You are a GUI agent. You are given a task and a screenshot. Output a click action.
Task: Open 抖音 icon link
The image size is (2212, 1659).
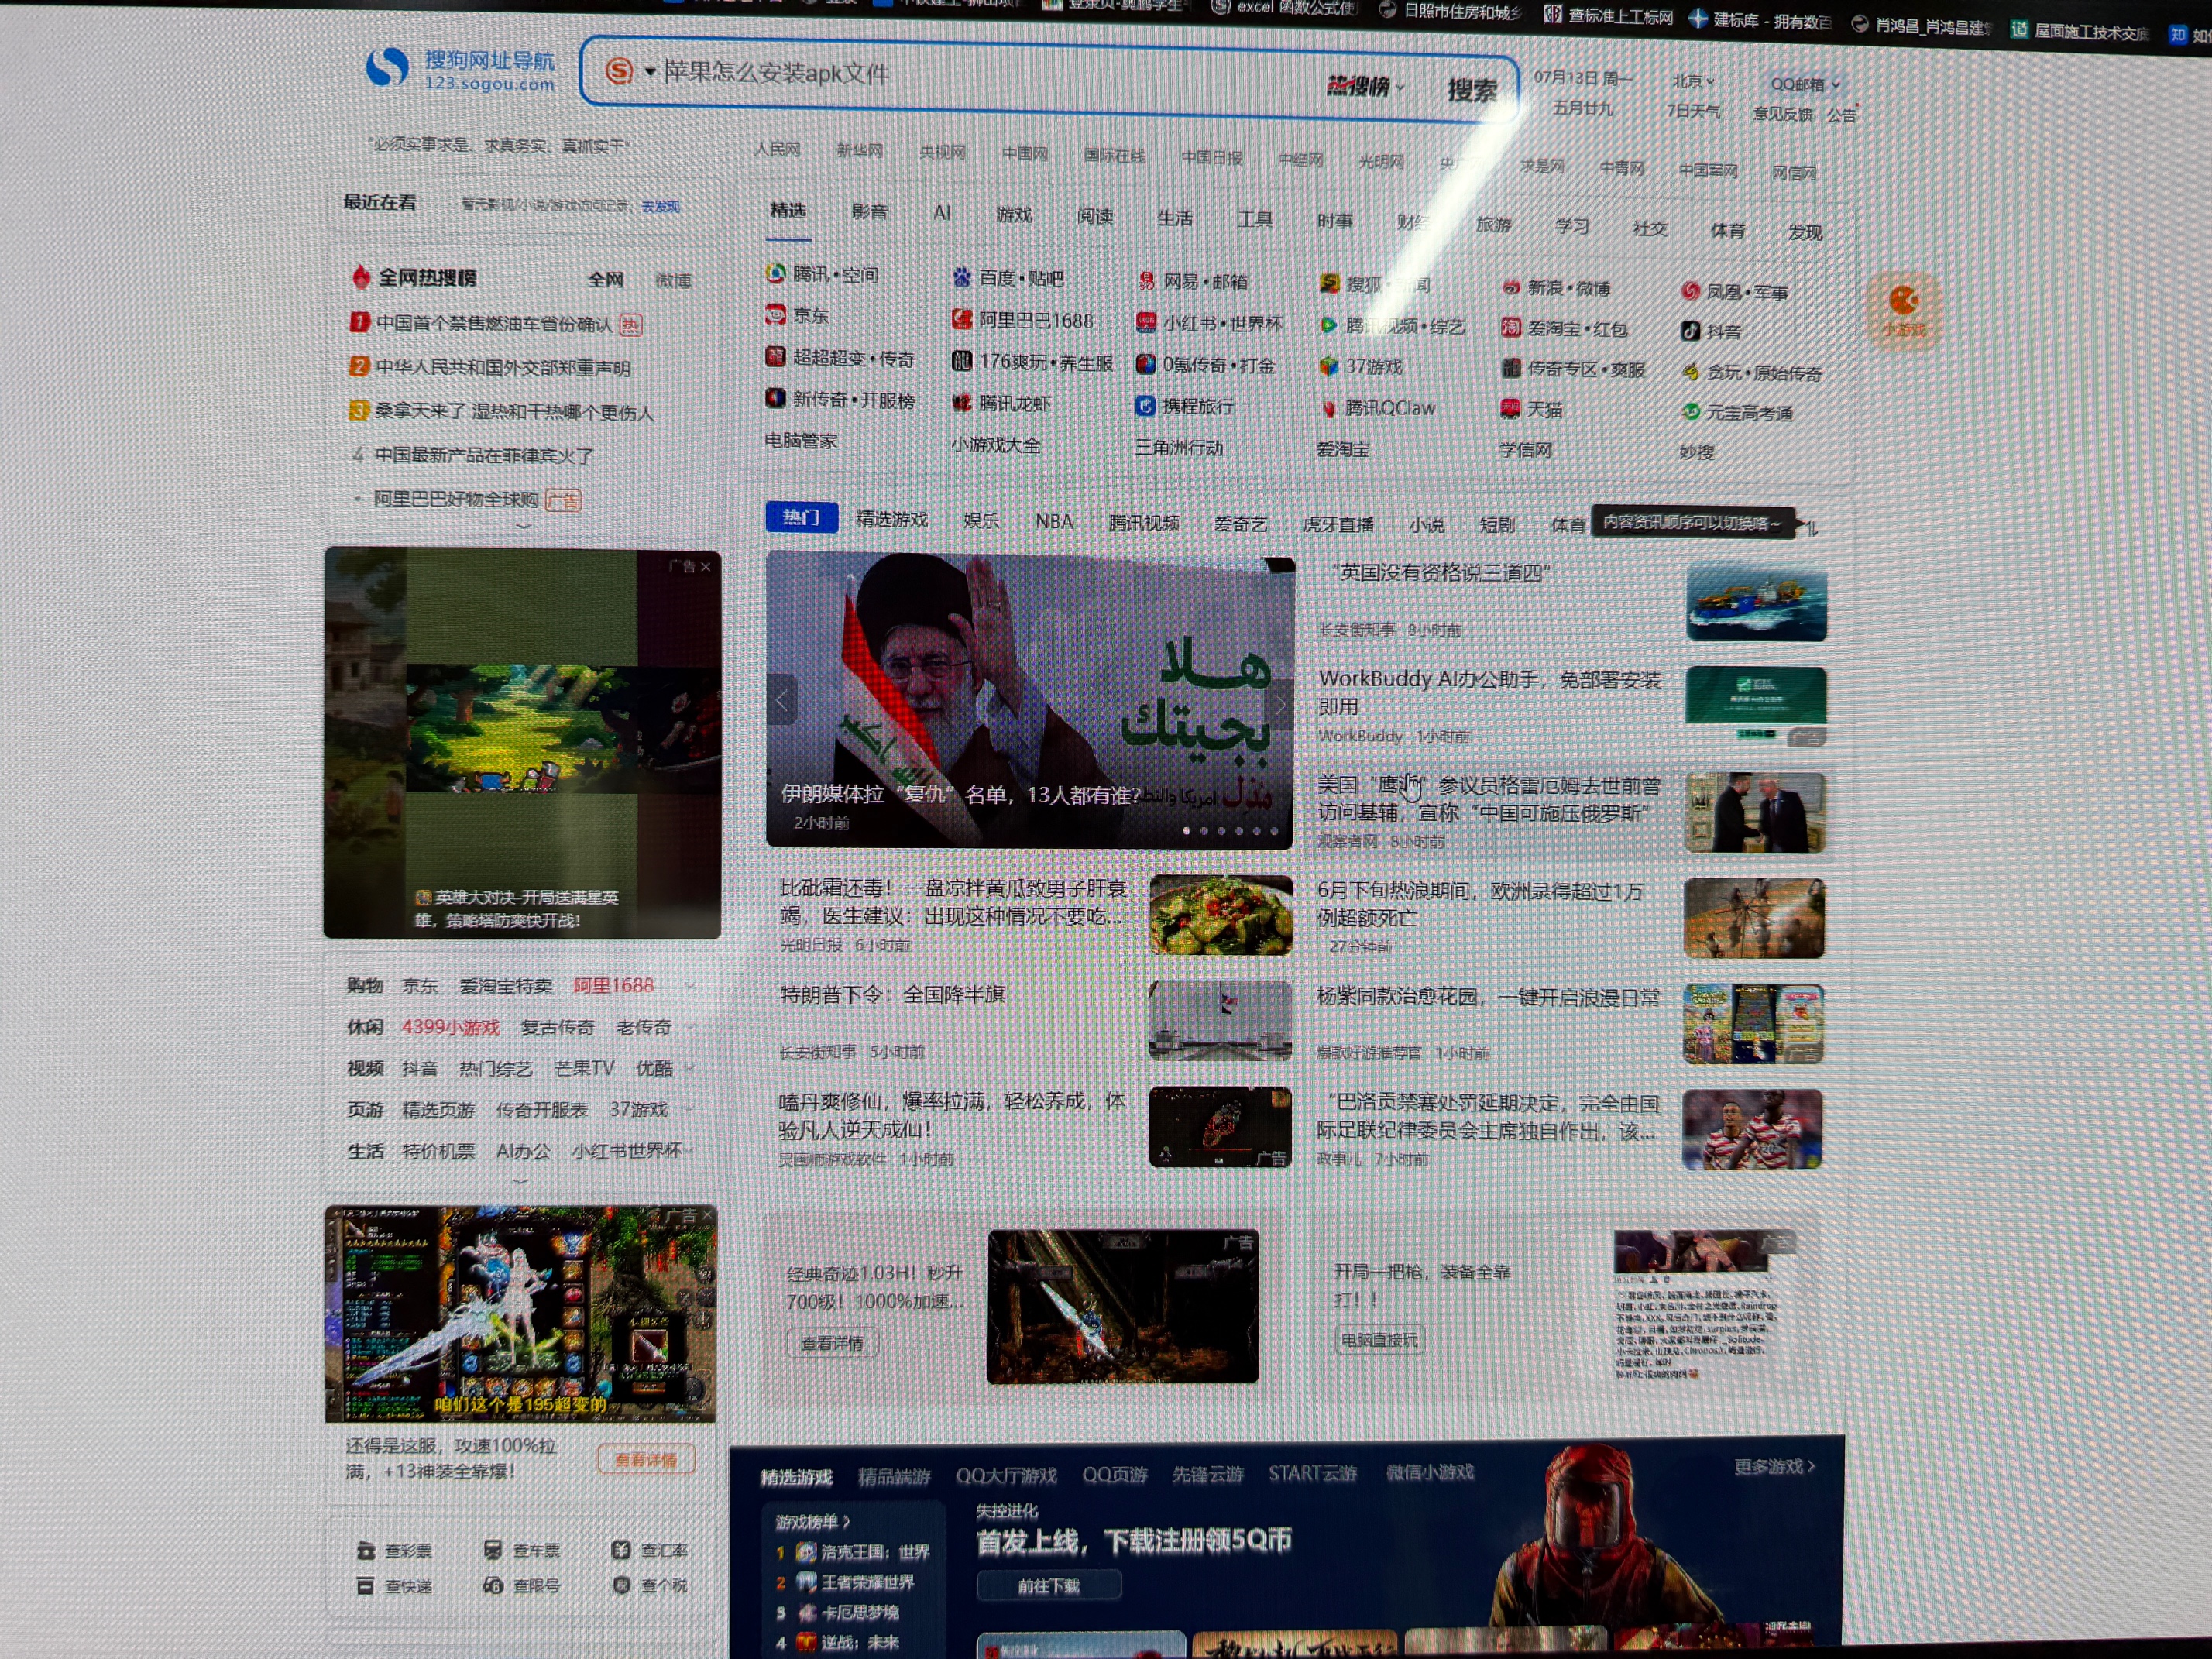1690,331
